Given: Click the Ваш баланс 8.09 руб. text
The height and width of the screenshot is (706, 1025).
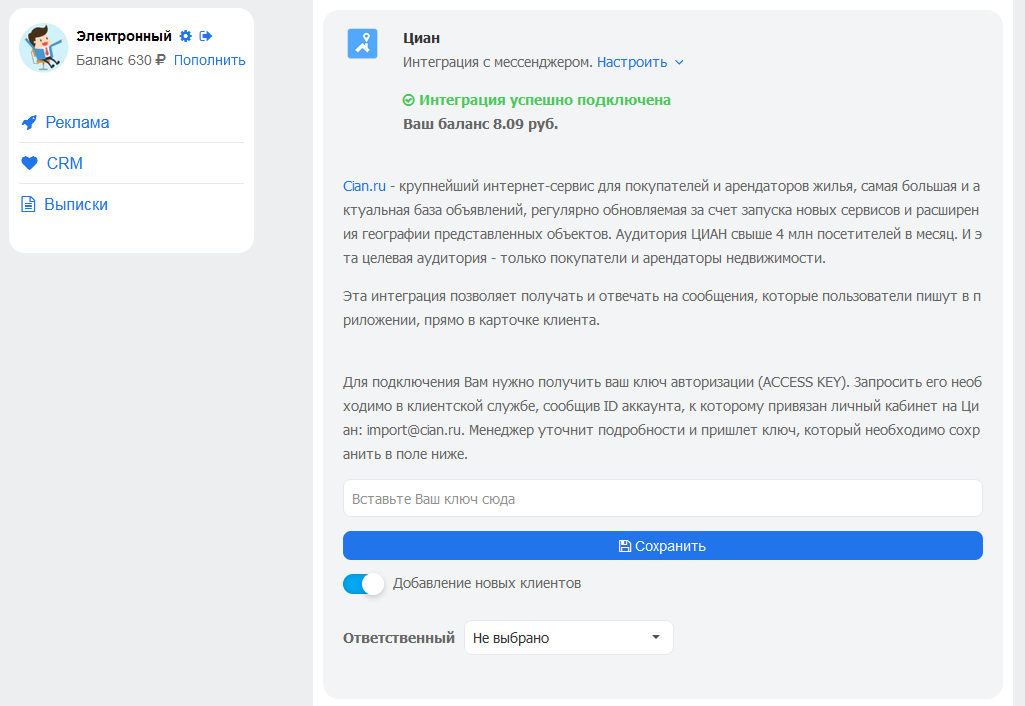Looking at the screenshot, I should coord(480,124).
